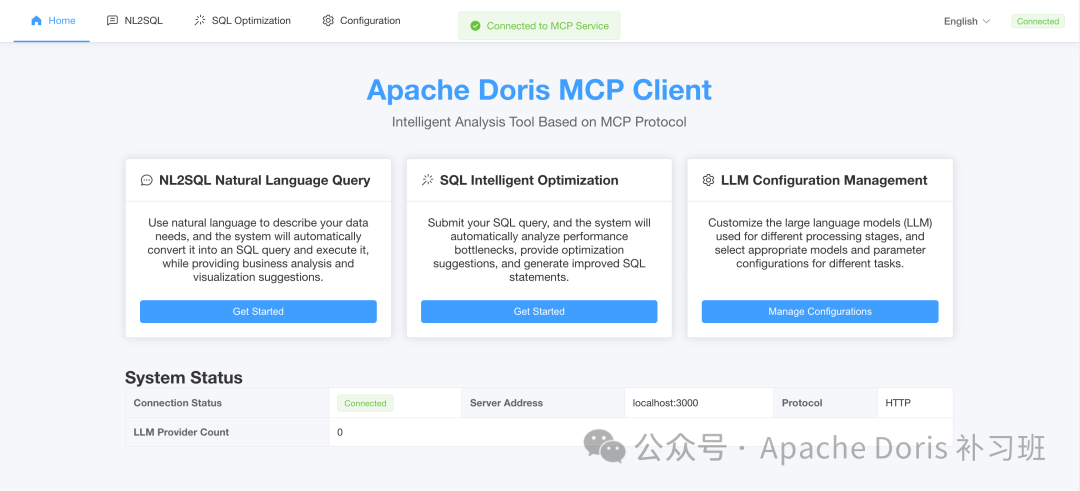Click the LLM Provider Count label
The height and width of the screenshot is (491, 1080).
coord(181,432)
